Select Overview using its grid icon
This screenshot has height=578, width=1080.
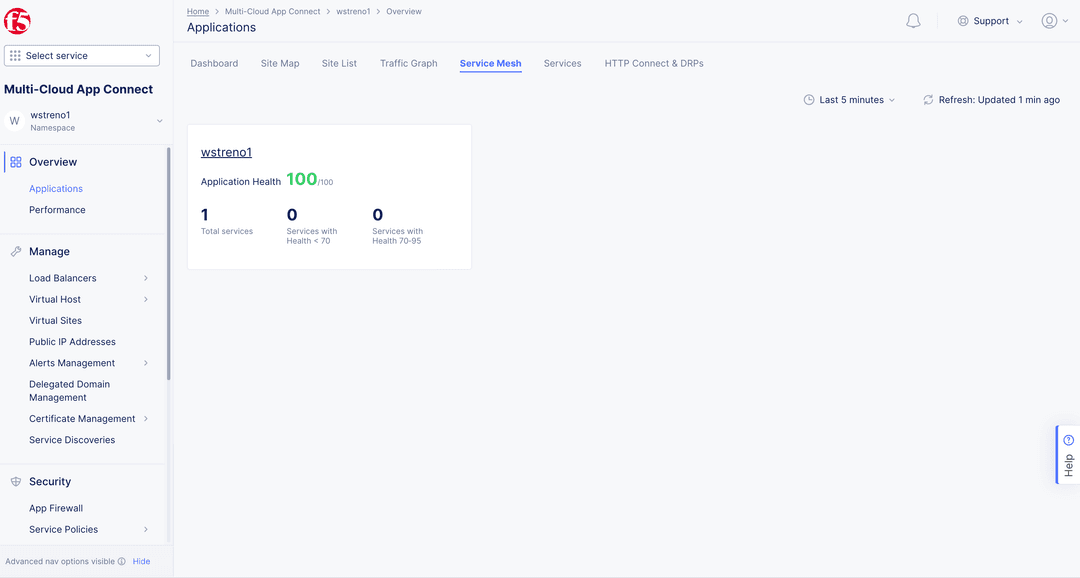14,161
